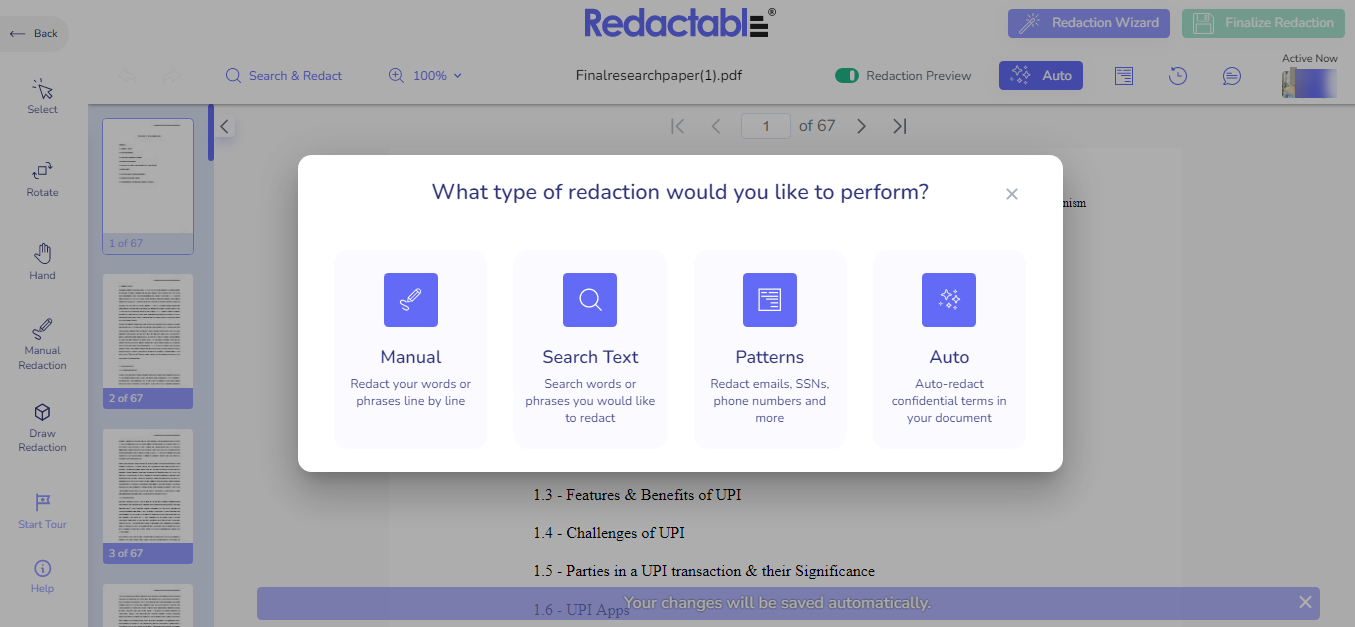Toggle the Redaction Preview switch
This screenshot has width=1355, height=627.
coord(849,75)
